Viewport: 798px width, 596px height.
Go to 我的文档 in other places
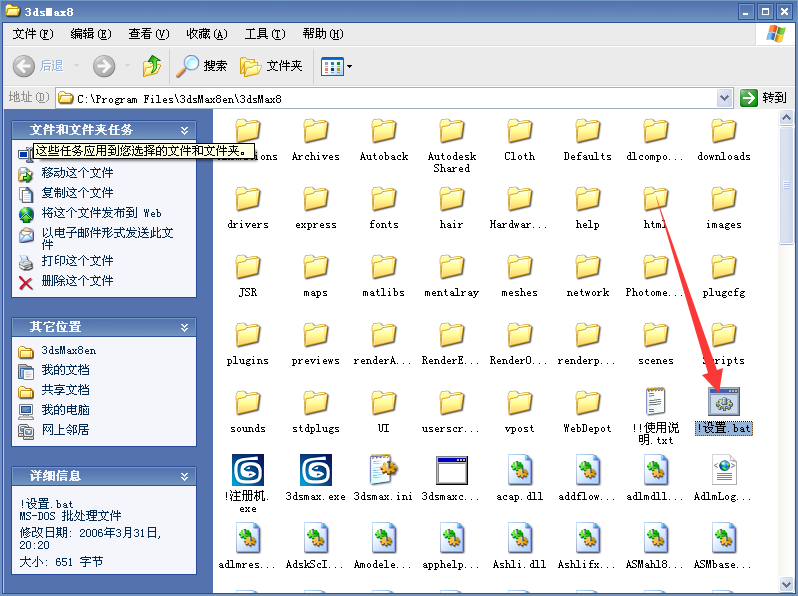coord(65,370)
